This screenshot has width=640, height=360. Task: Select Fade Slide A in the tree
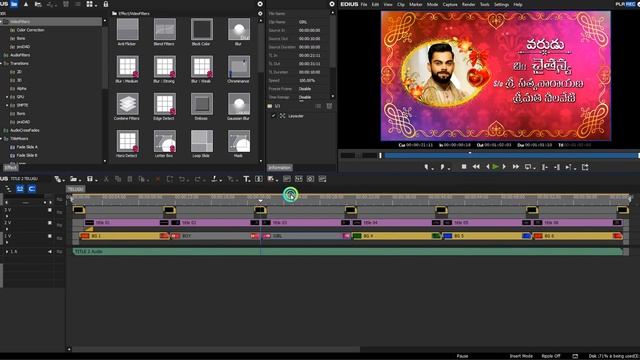pyautogui.click(x=27, y=147)
